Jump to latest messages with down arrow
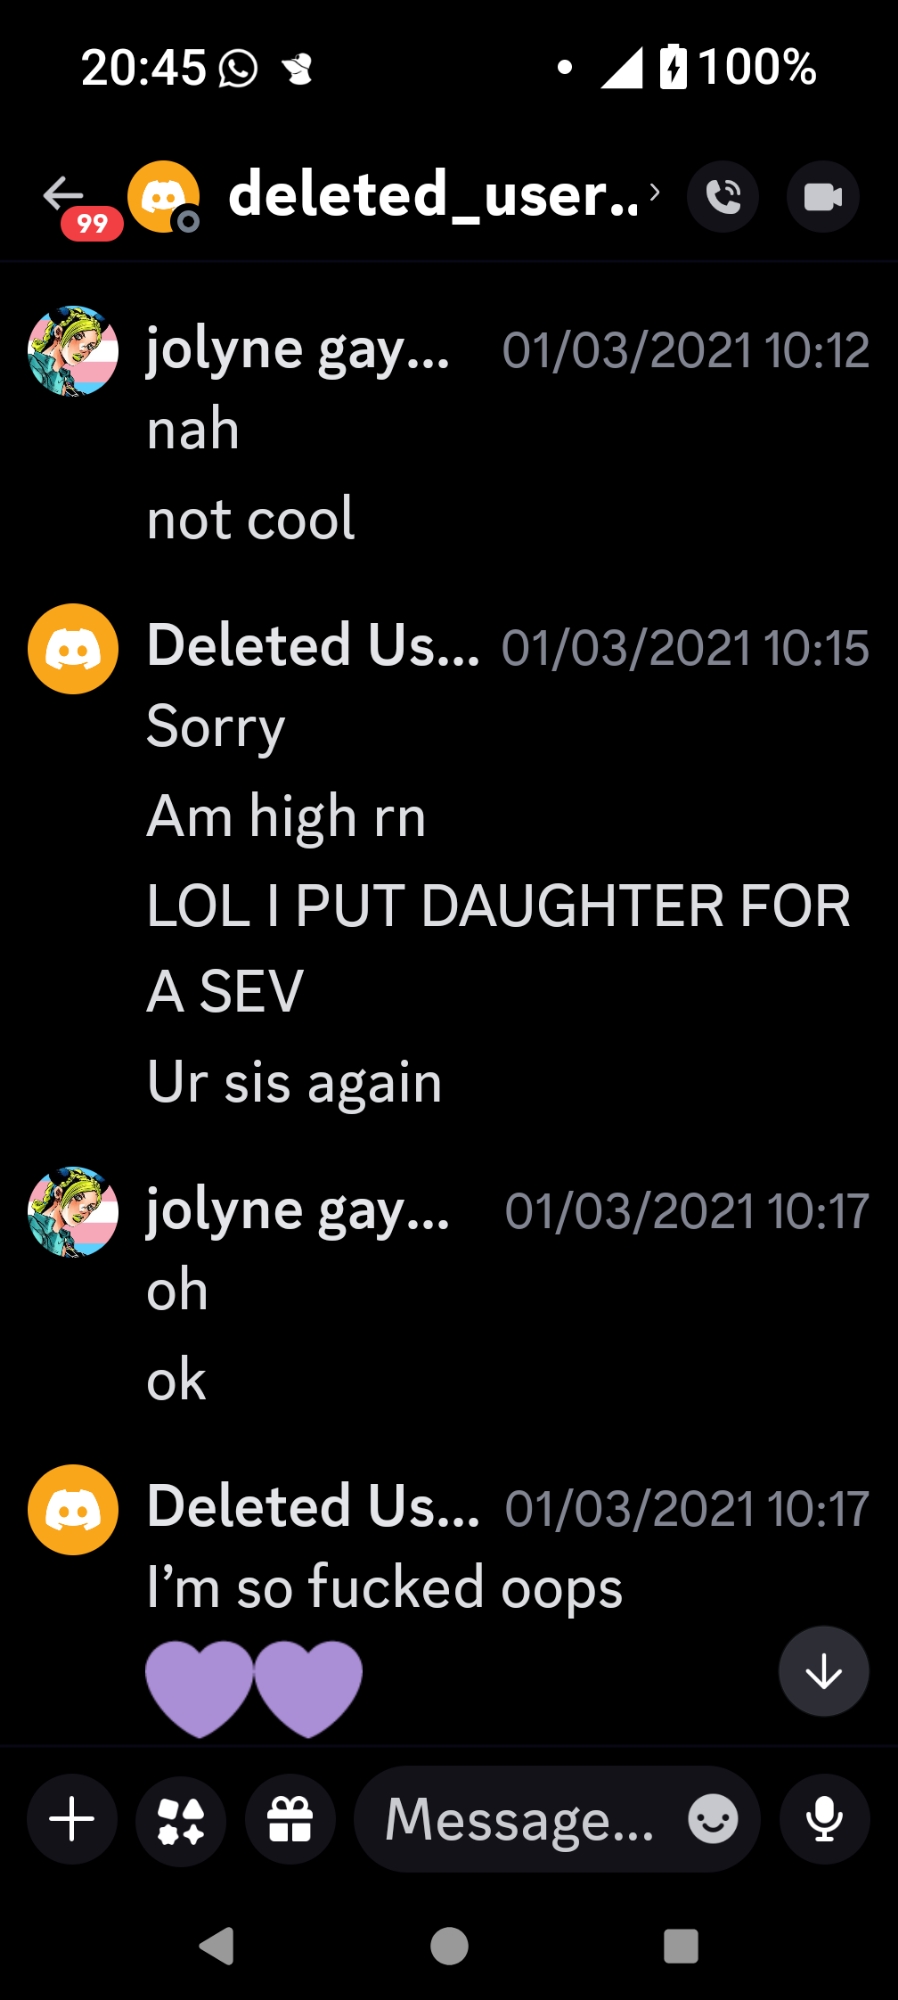The height and width of the screenshot is (2000, 898). pos(824,1671)
